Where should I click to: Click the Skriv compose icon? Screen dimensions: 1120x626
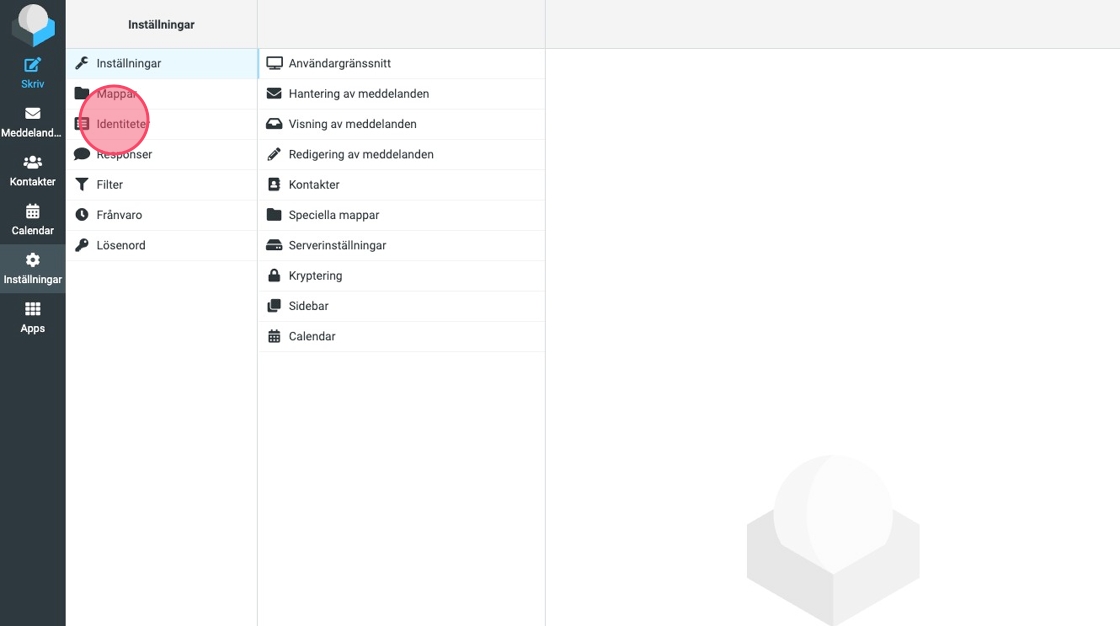coord(32,66)
